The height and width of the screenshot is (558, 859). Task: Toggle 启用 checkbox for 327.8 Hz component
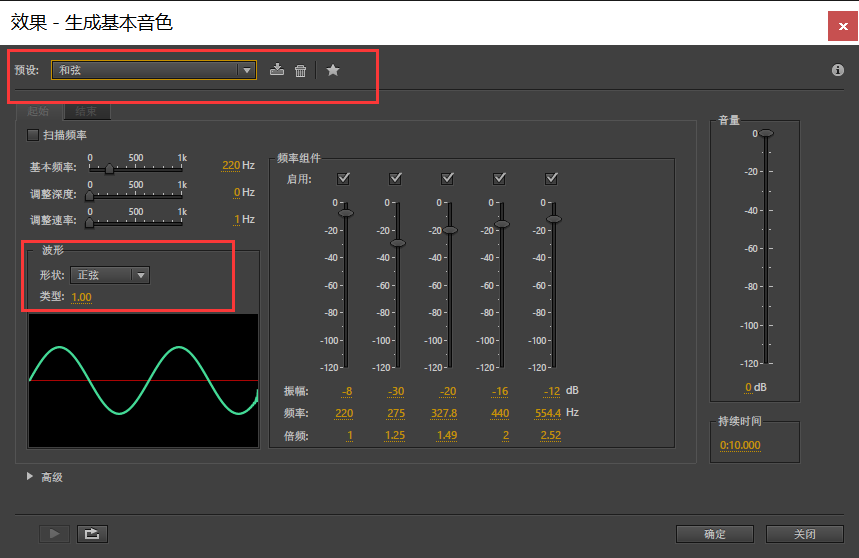point(447,178)
